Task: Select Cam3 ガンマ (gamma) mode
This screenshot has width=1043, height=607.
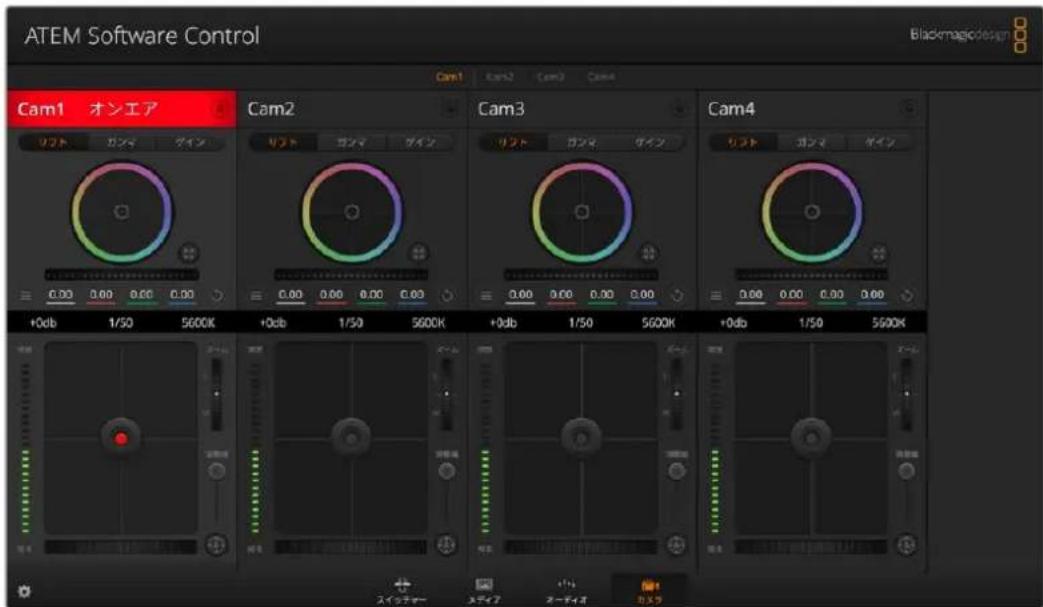Action: click(581, 142)
